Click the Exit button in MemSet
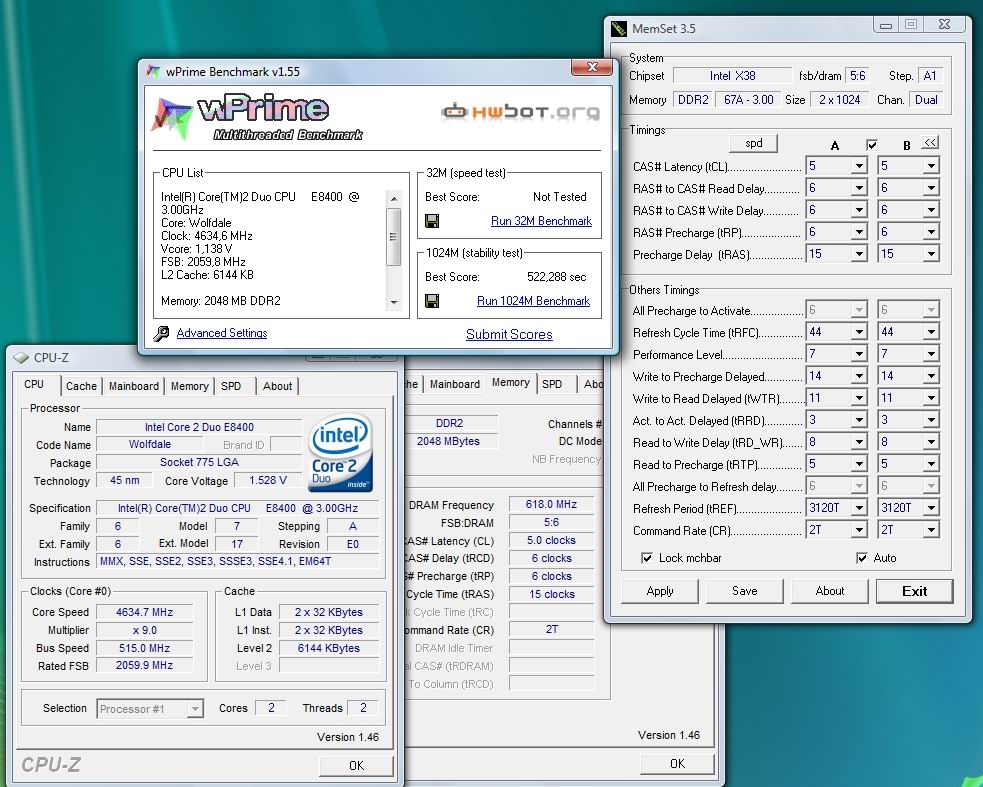Screen dimensions: 983x787 915,591
